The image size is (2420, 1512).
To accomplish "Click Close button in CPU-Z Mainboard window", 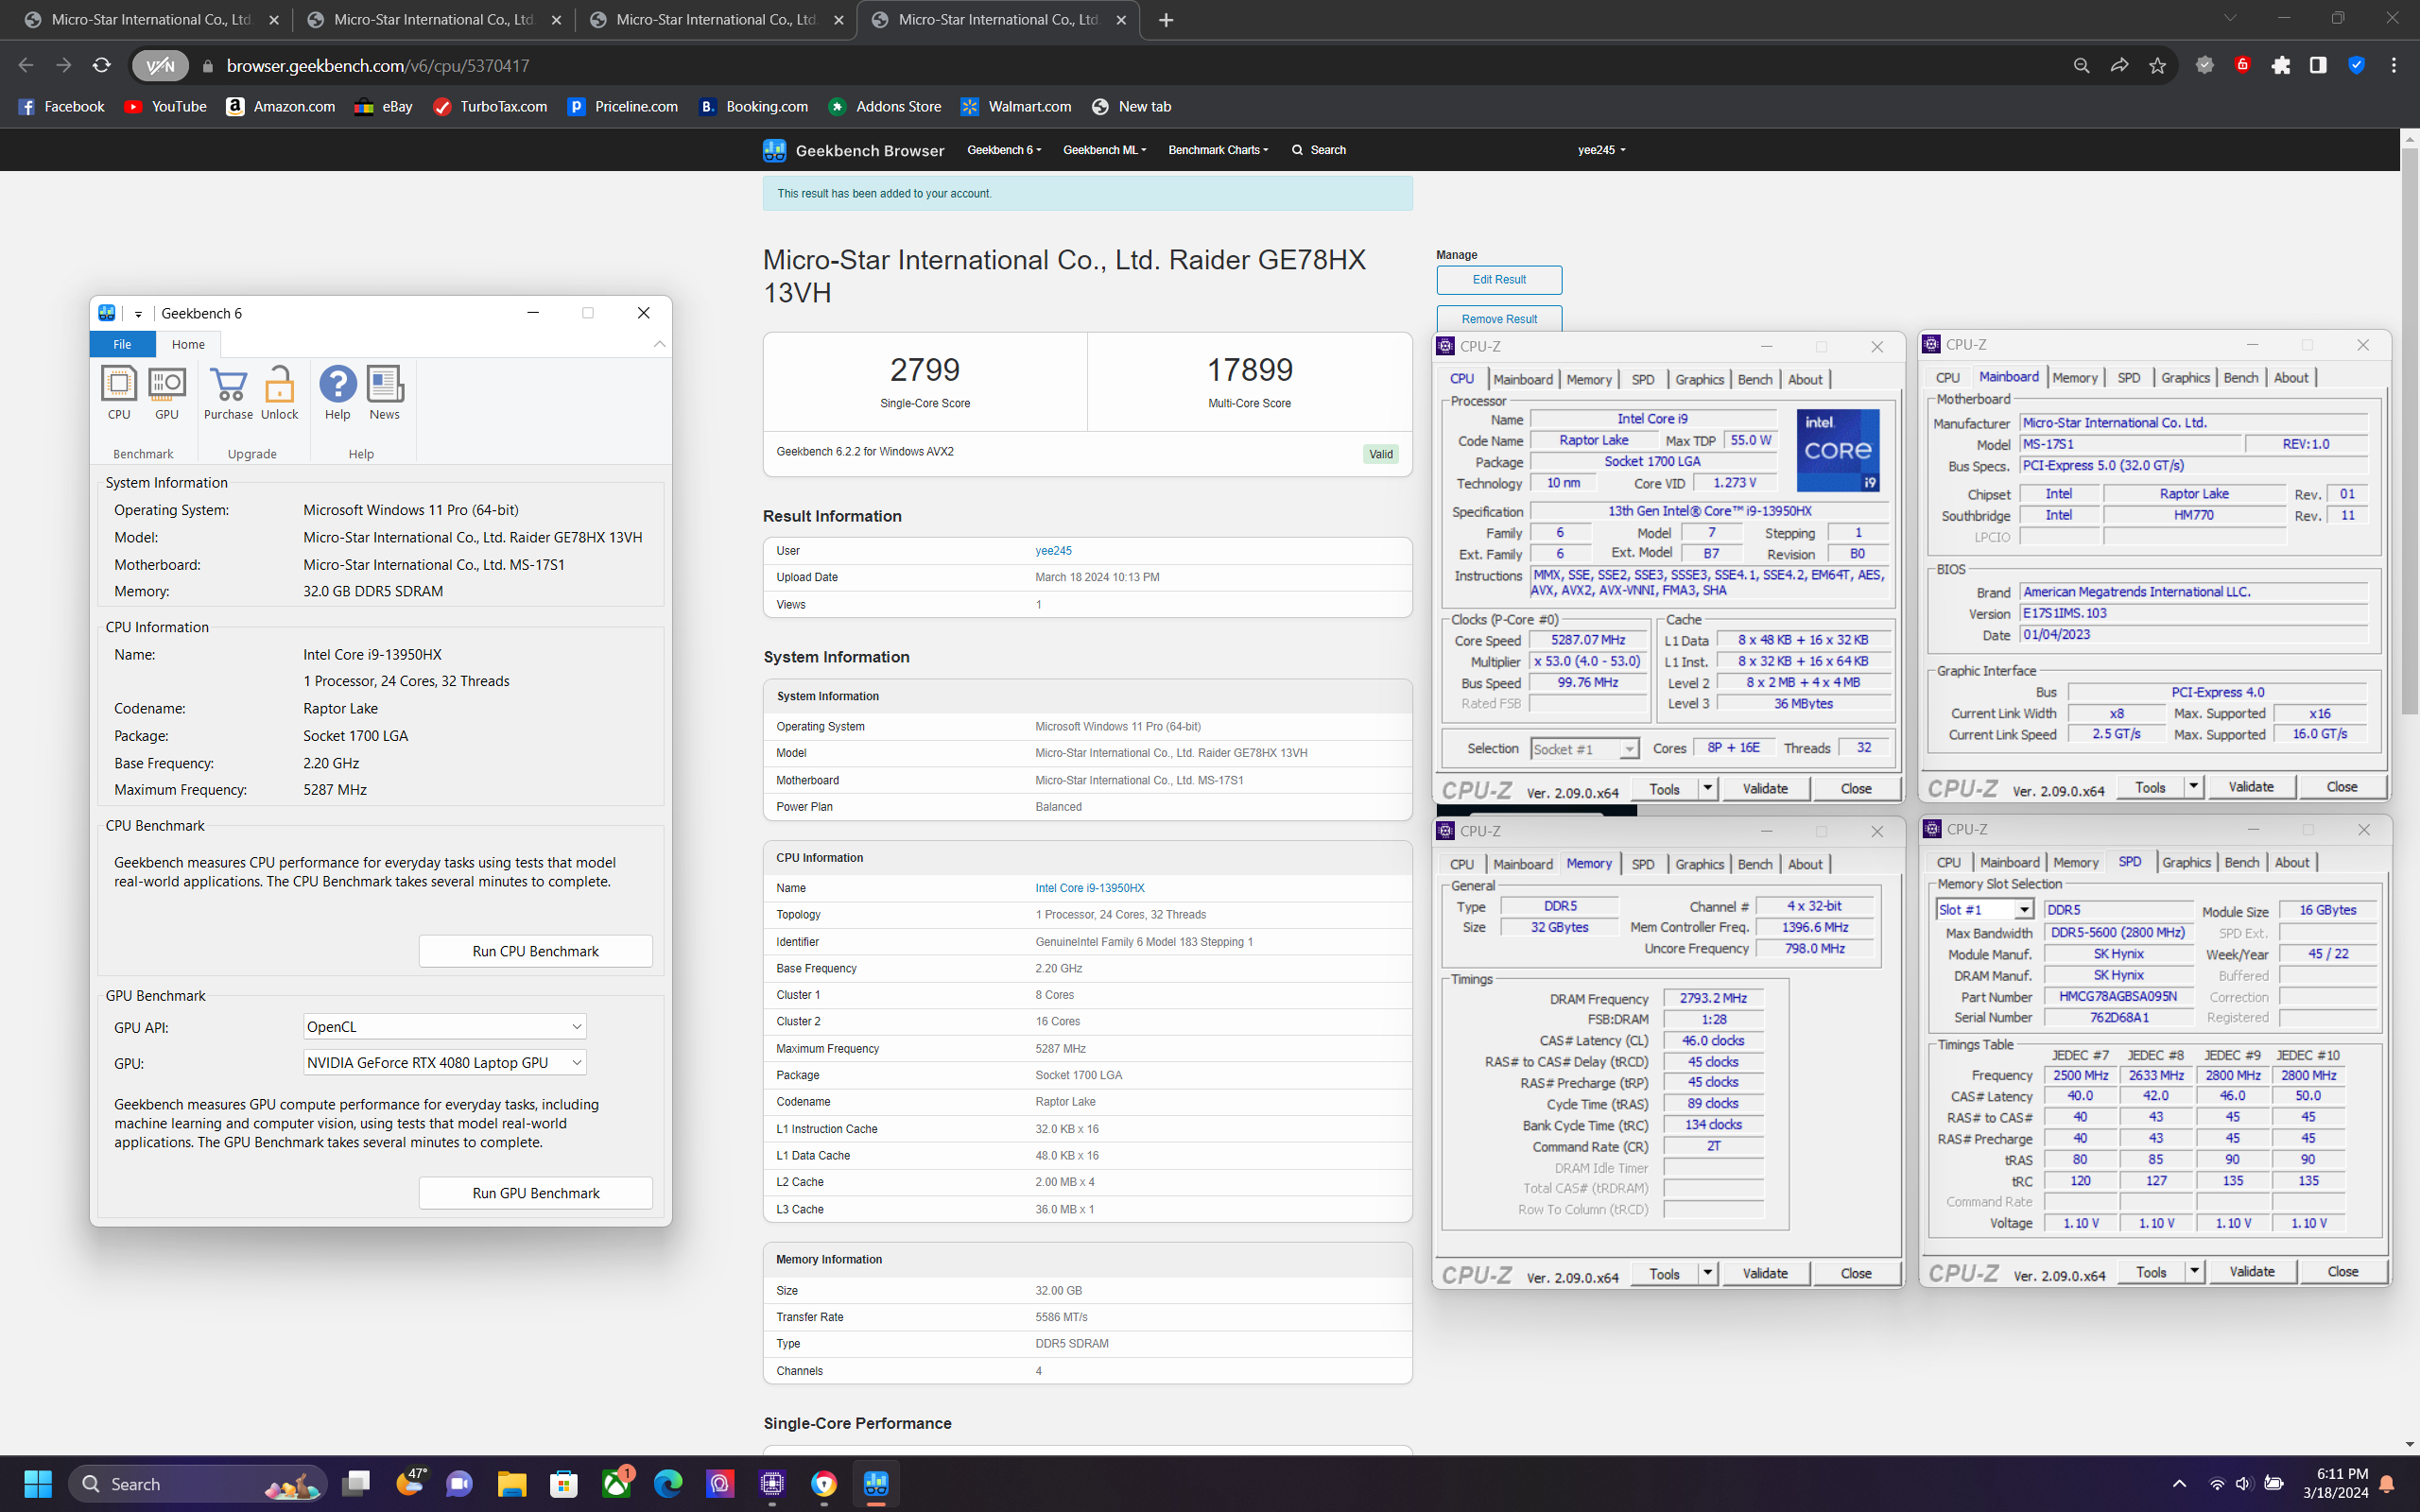I will click(x=2342, y=787).
